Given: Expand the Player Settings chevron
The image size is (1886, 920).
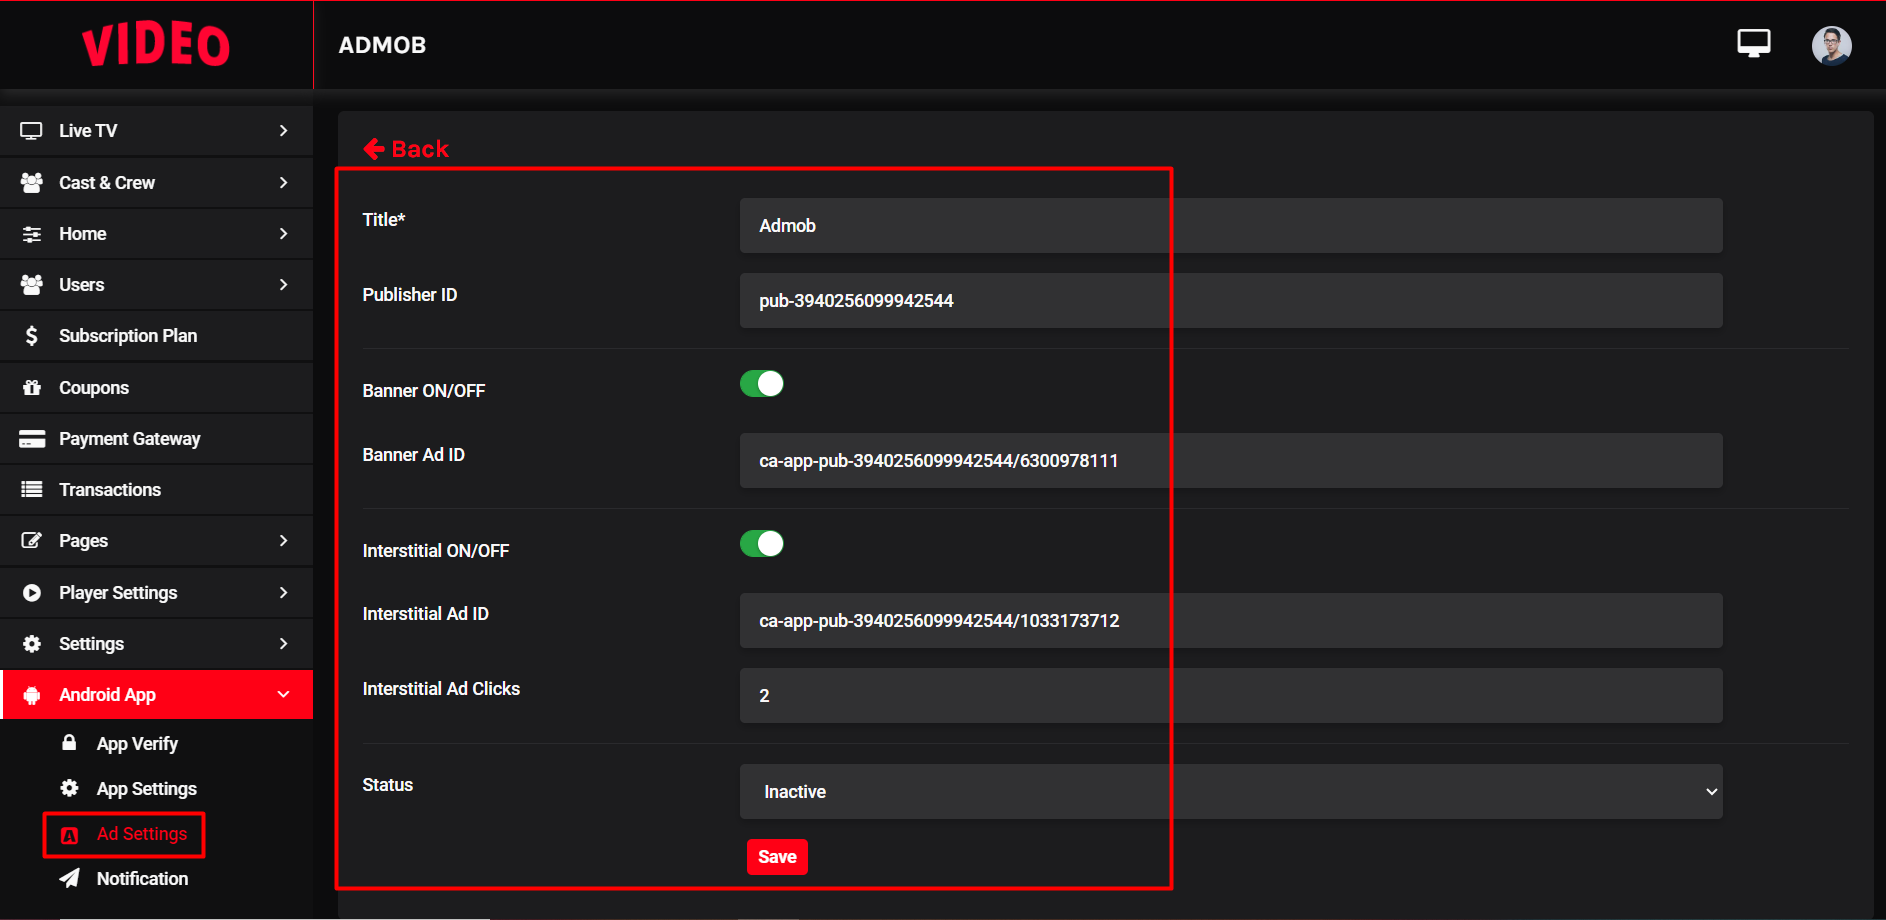Looking at the screenshot, I should (x=283, y=593).
